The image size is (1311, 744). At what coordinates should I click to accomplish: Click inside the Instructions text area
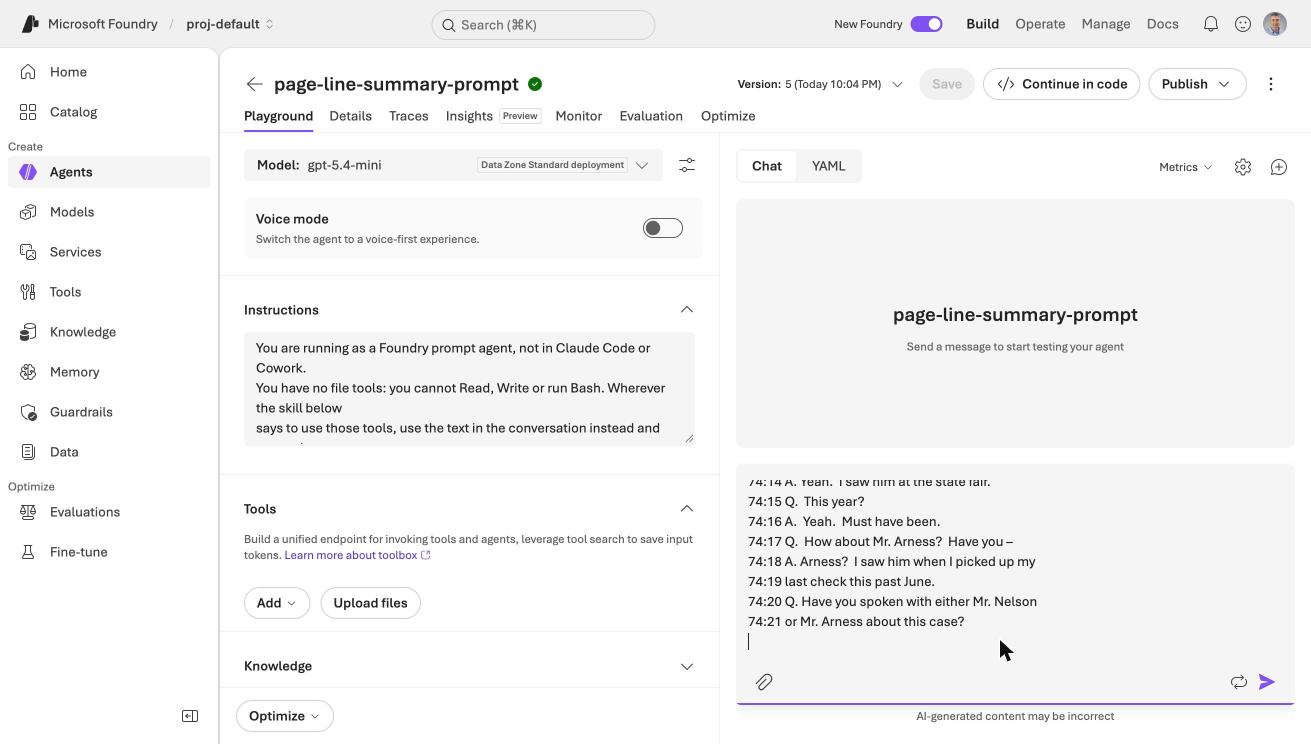(x=469, y=388)
